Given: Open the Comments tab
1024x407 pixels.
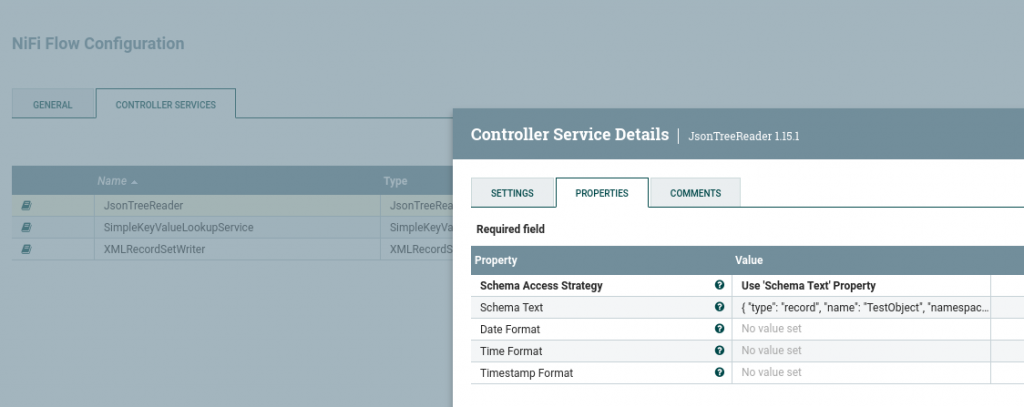Looking at the screenshot, I should pyautogui.click(x=695, y=193).
